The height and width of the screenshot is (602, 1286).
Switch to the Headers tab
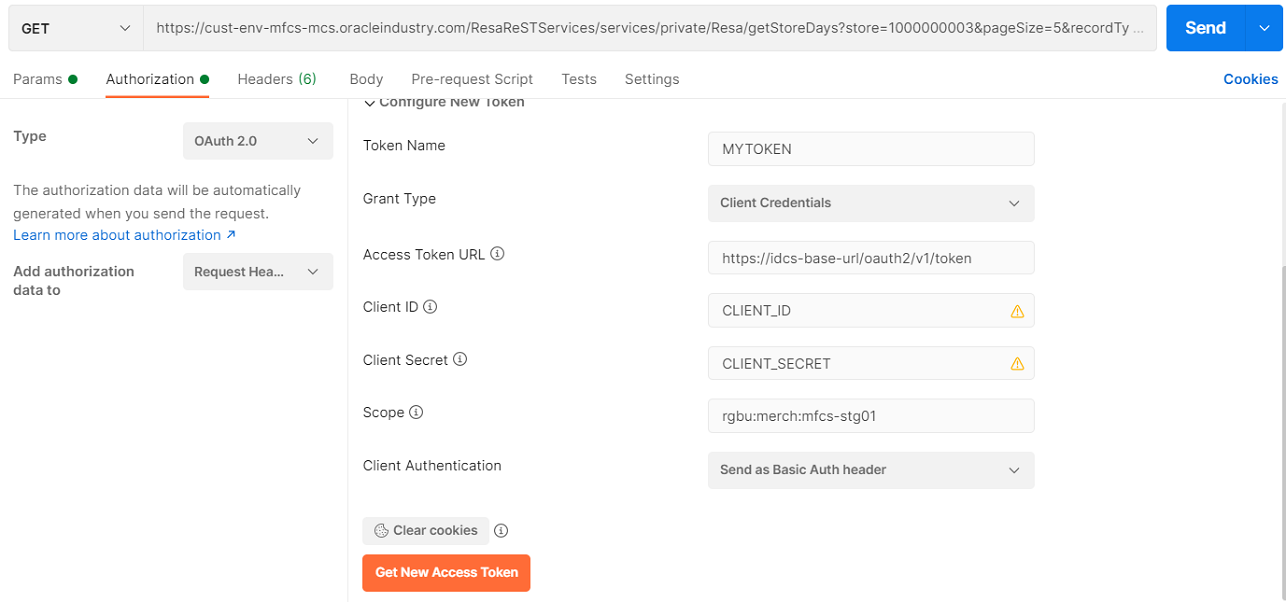[277, 78]
